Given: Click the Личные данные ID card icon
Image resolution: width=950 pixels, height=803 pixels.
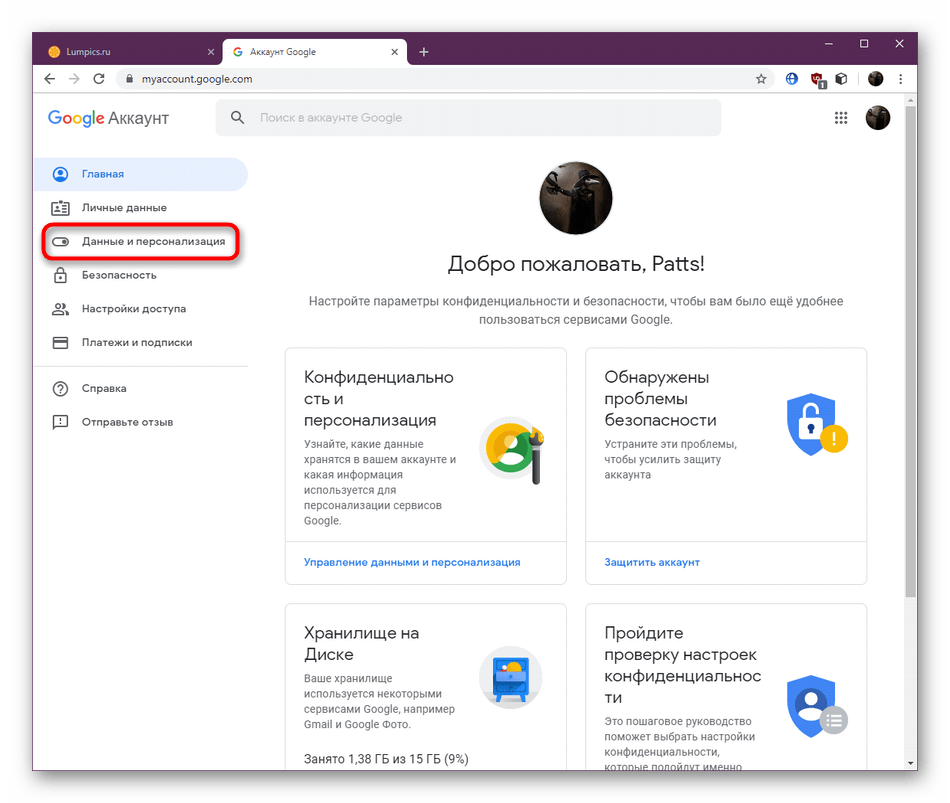Looking at the screenshot, I should tap(61, 208).
